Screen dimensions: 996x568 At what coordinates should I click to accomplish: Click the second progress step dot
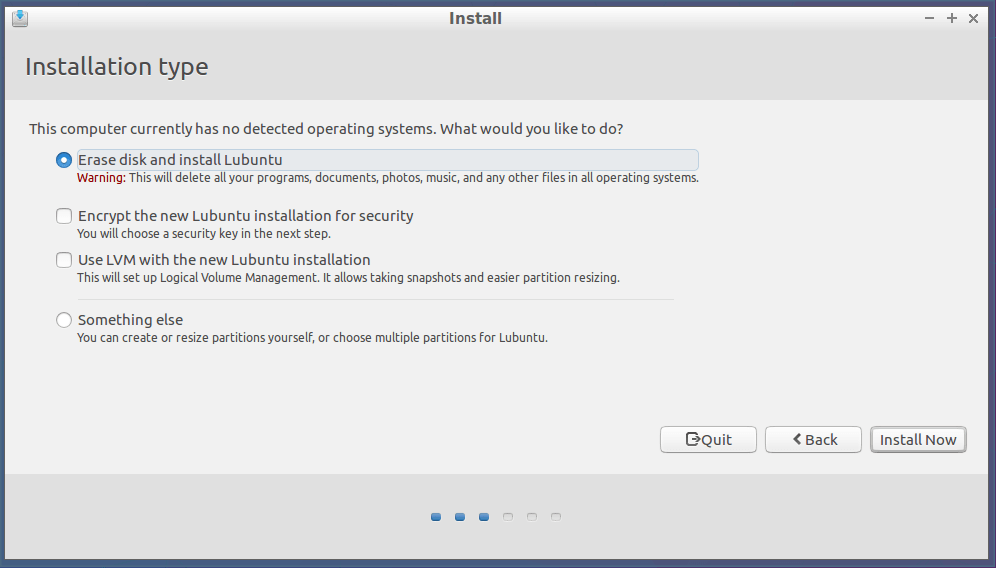click(460, 517)
